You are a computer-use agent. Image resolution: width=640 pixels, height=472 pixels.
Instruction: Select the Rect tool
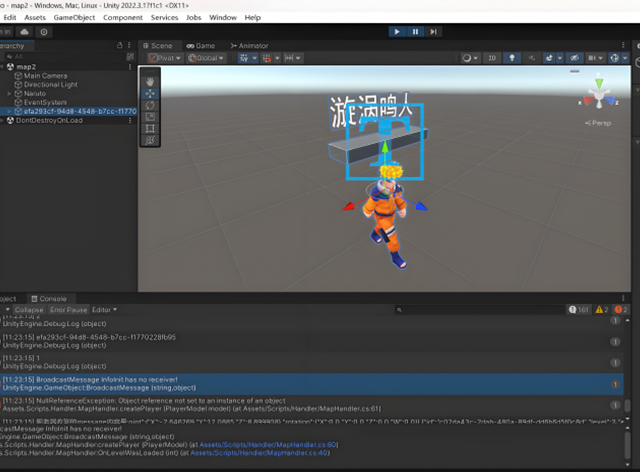(150, 128)
